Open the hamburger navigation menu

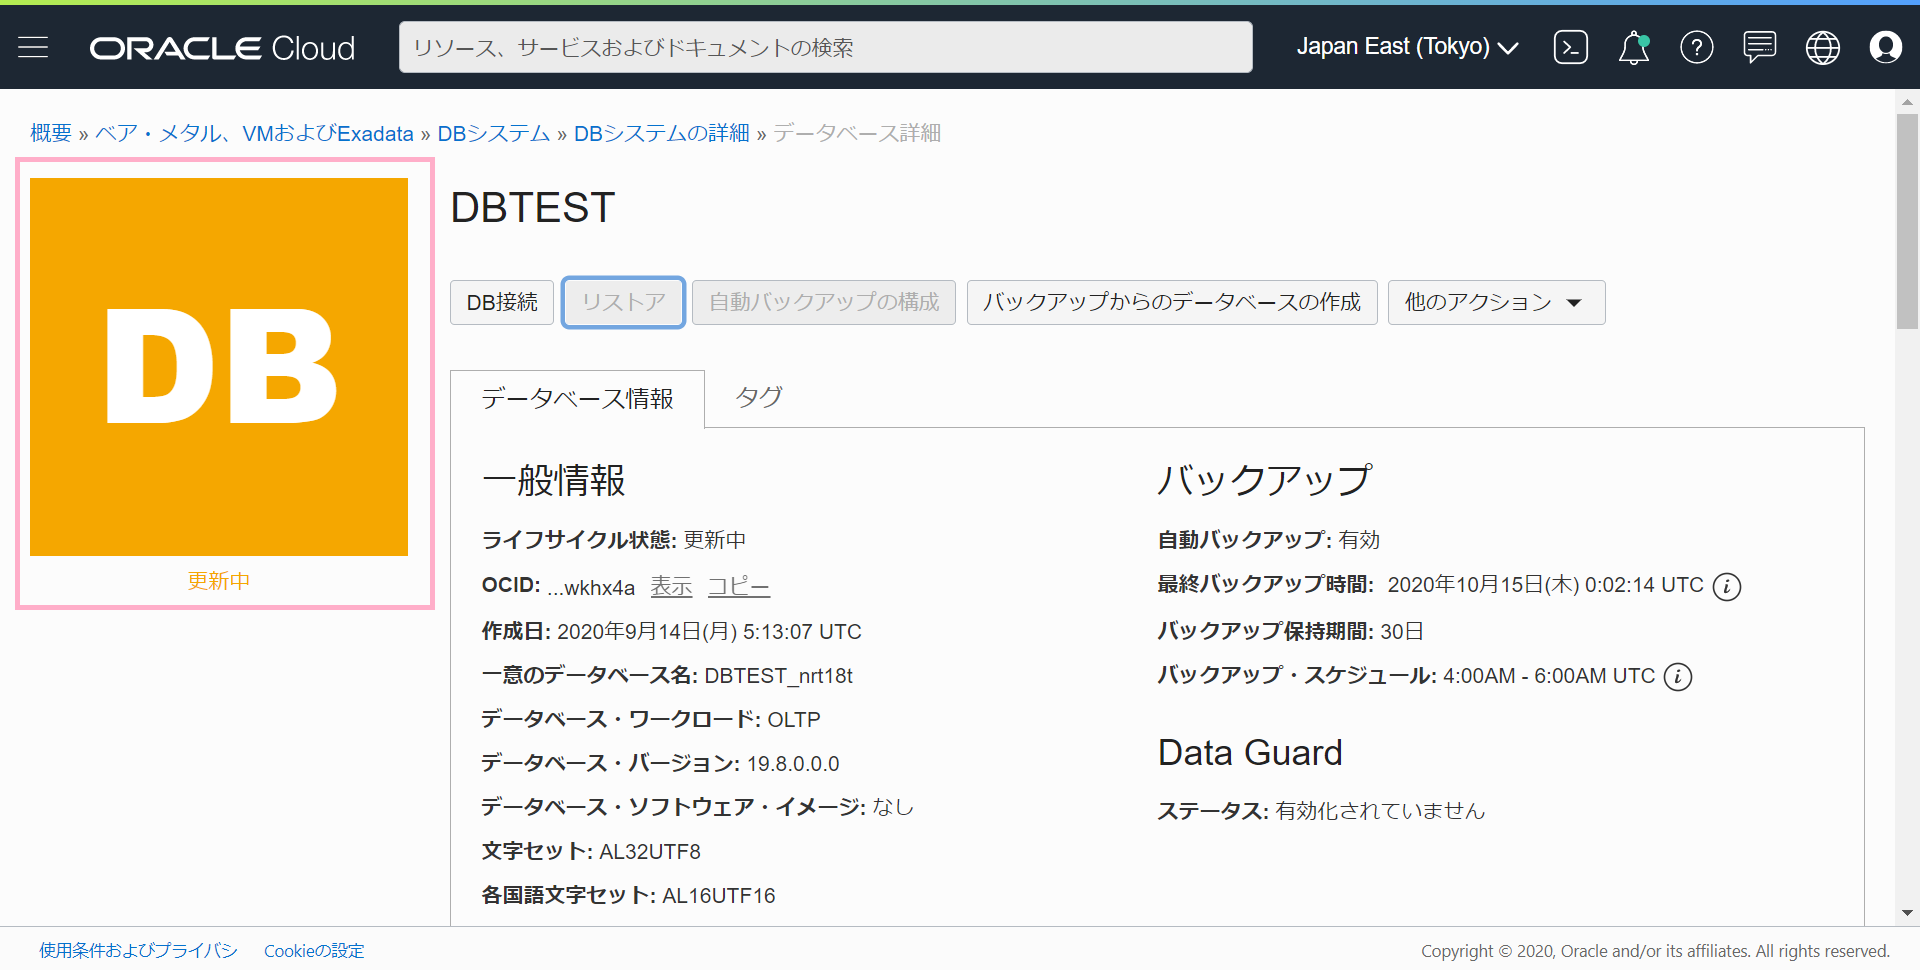tap(33, 47)
